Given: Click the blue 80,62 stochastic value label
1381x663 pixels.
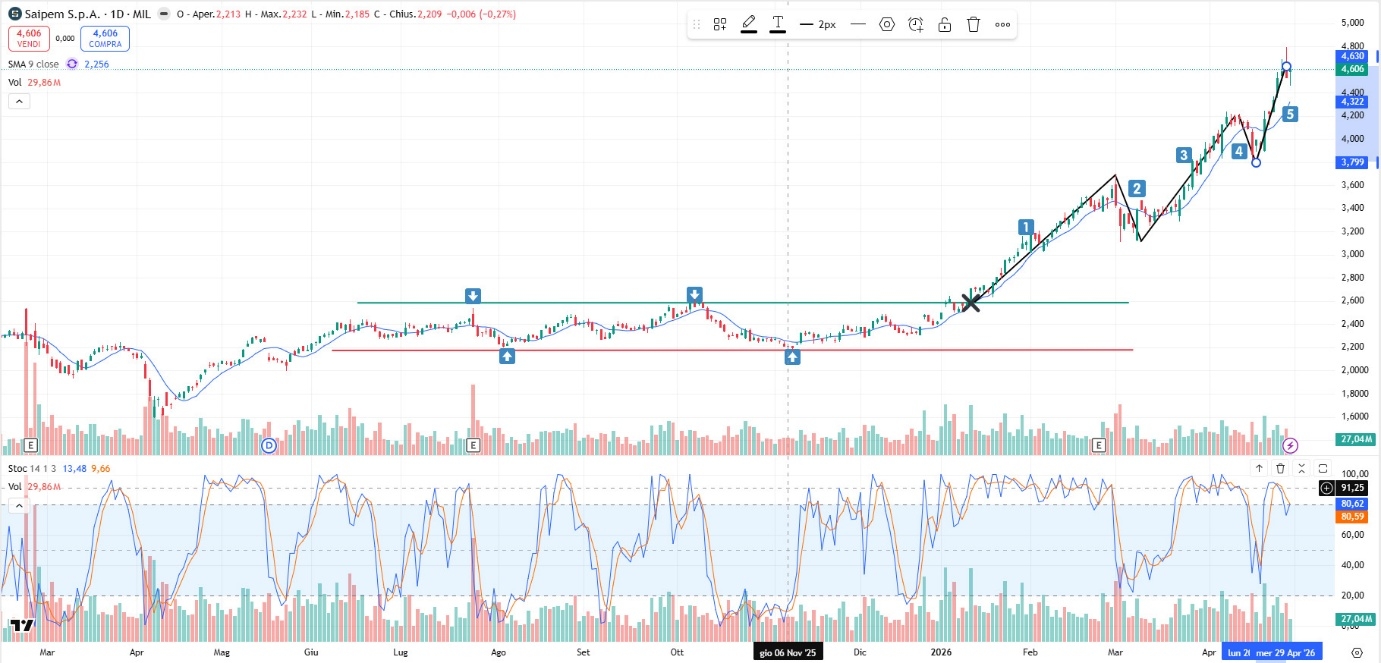Looking at the screenshot, I should (x=1352, y=504).
